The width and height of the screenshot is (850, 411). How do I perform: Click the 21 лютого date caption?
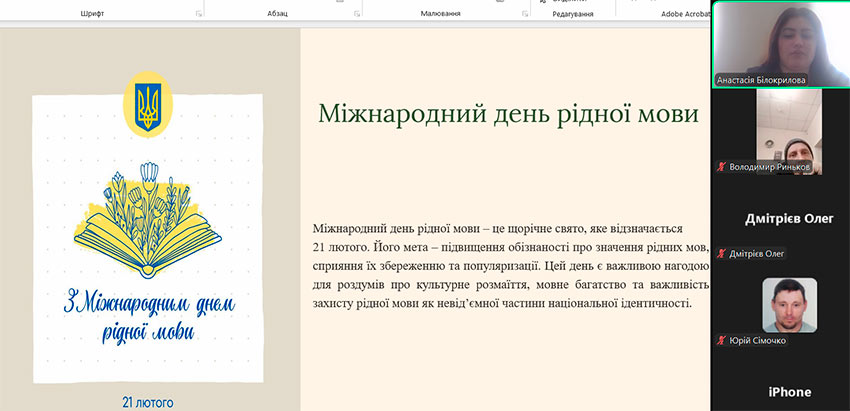[147, 402]
